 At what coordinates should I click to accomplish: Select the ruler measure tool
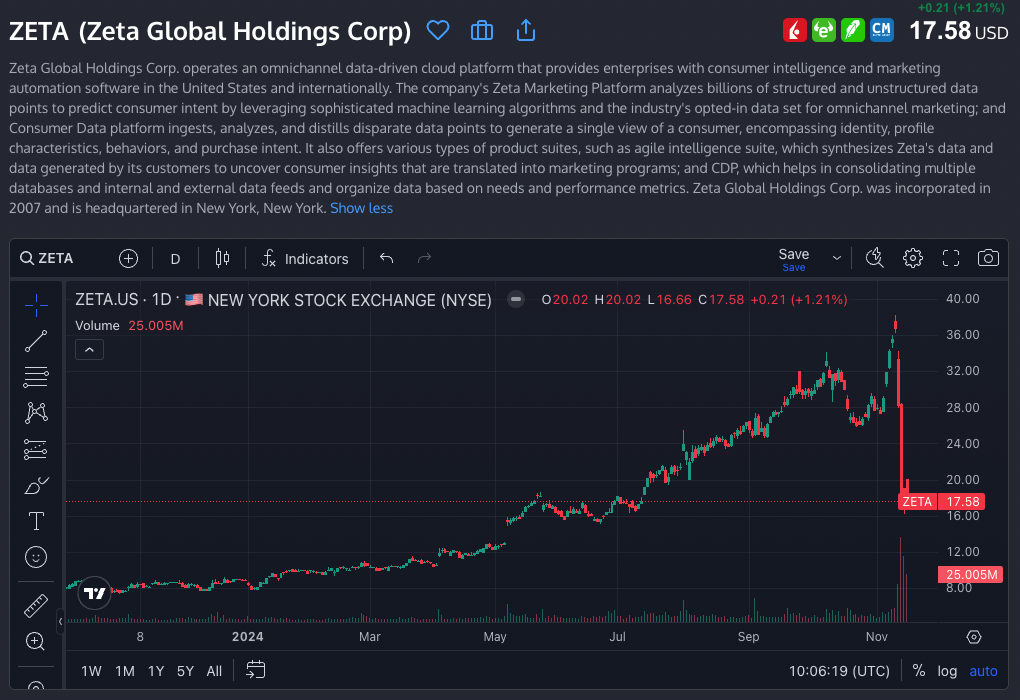[36, 605]
